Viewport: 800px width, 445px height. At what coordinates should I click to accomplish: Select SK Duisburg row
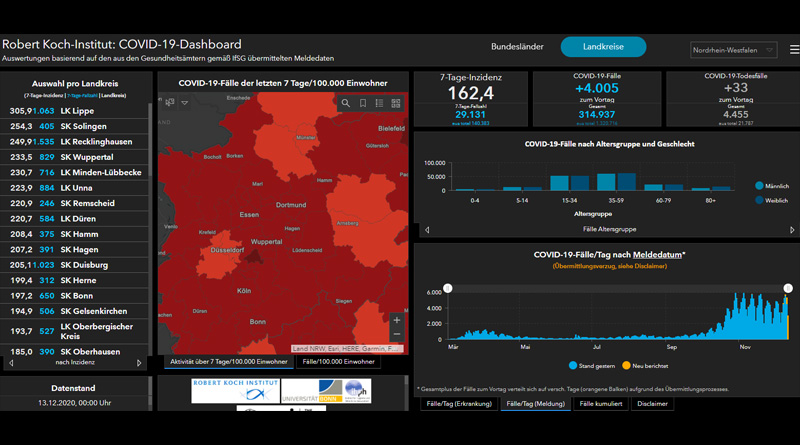click(x=74, y=265)
